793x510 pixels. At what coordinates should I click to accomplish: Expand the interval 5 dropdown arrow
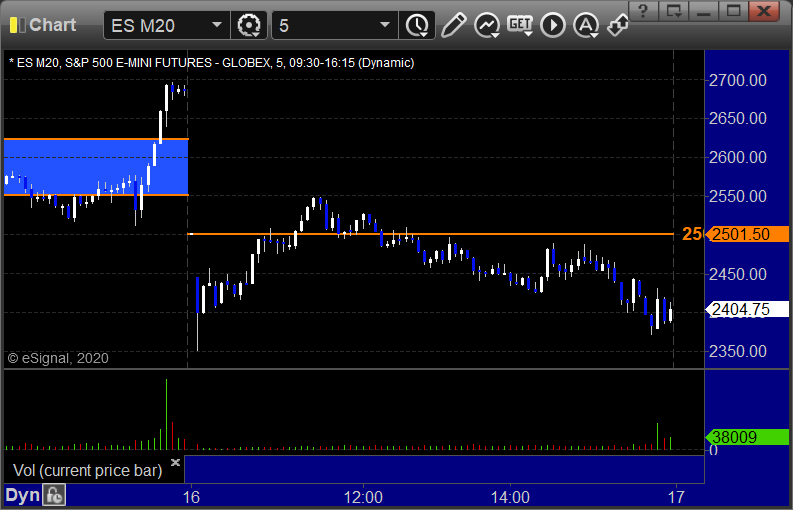point(385,25)
